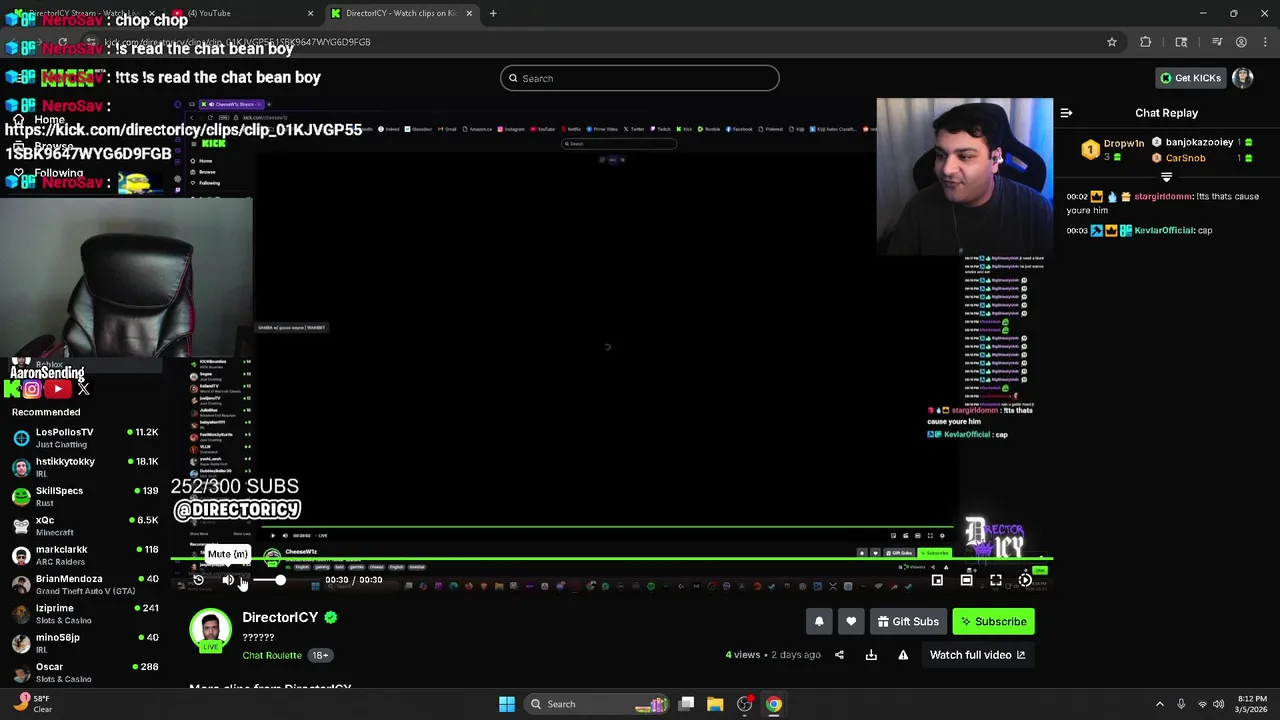Click the Gift Subs button

(x=908, y=622)
